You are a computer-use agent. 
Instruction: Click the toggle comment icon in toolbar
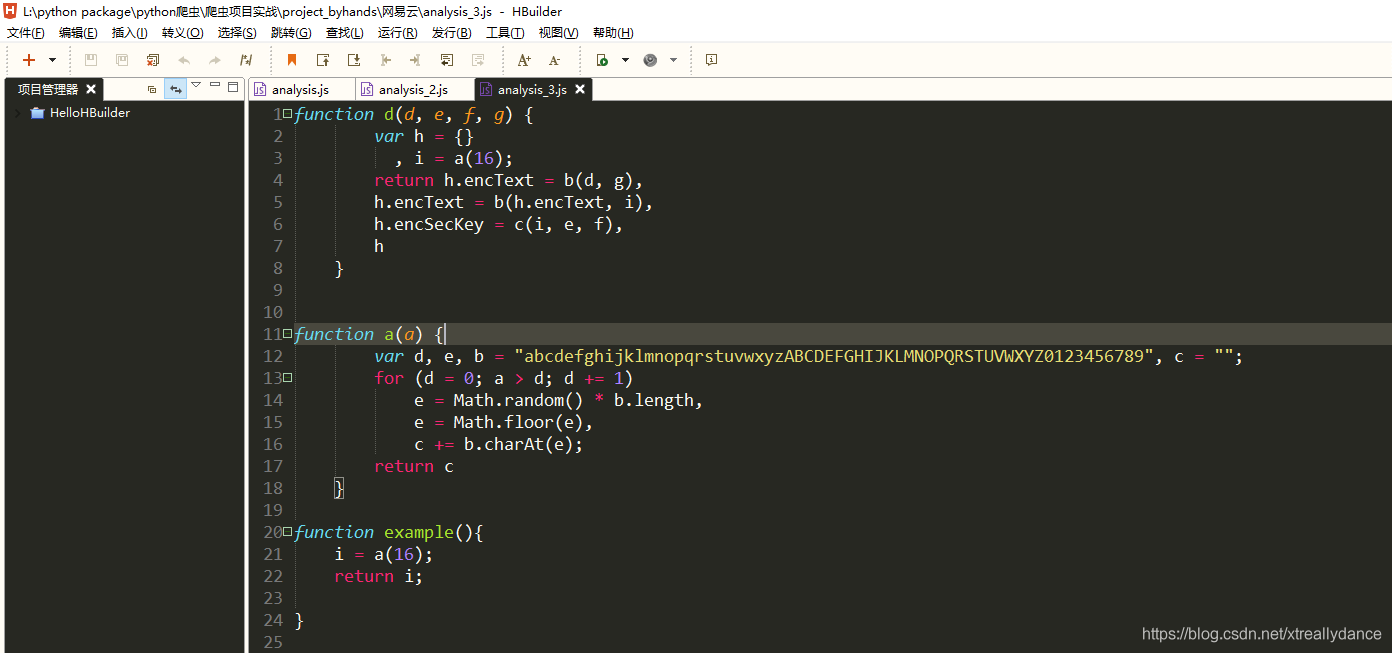click(246, 60)
